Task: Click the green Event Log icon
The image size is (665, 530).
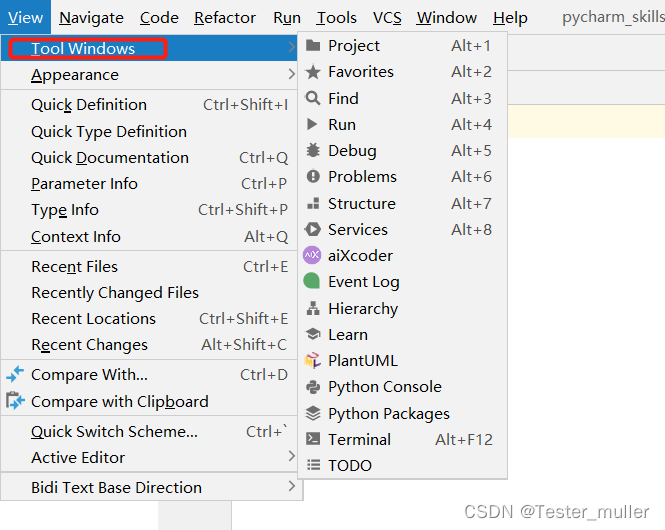Action: 312,281
